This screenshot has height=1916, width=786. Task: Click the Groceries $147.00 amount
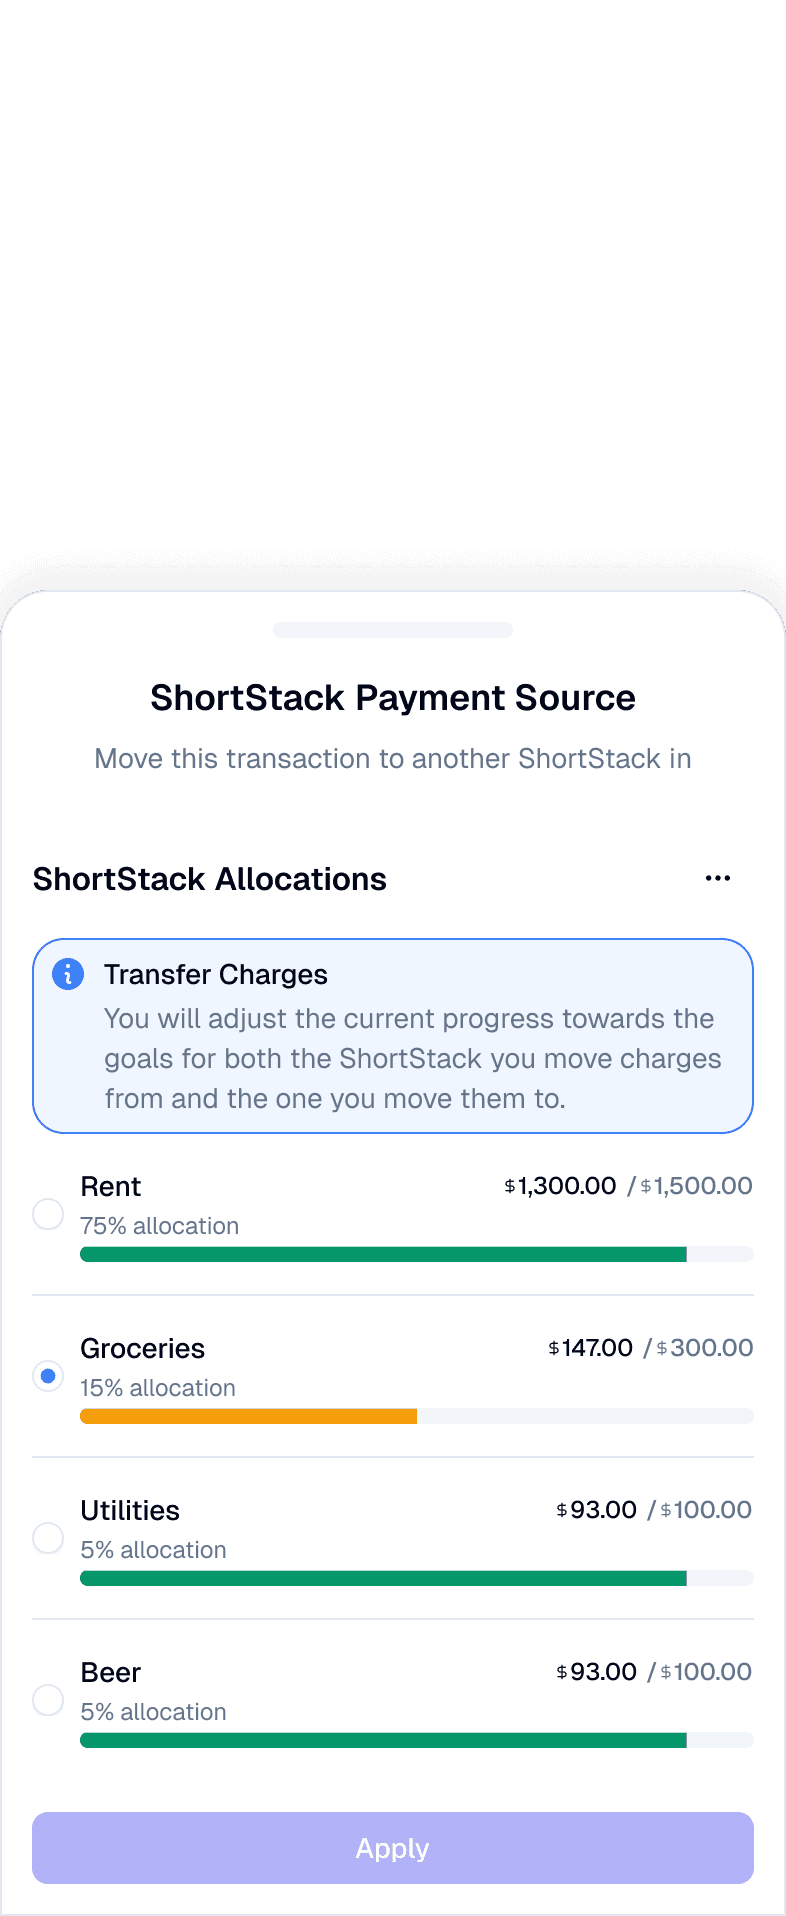click(x=590, y=1348)
